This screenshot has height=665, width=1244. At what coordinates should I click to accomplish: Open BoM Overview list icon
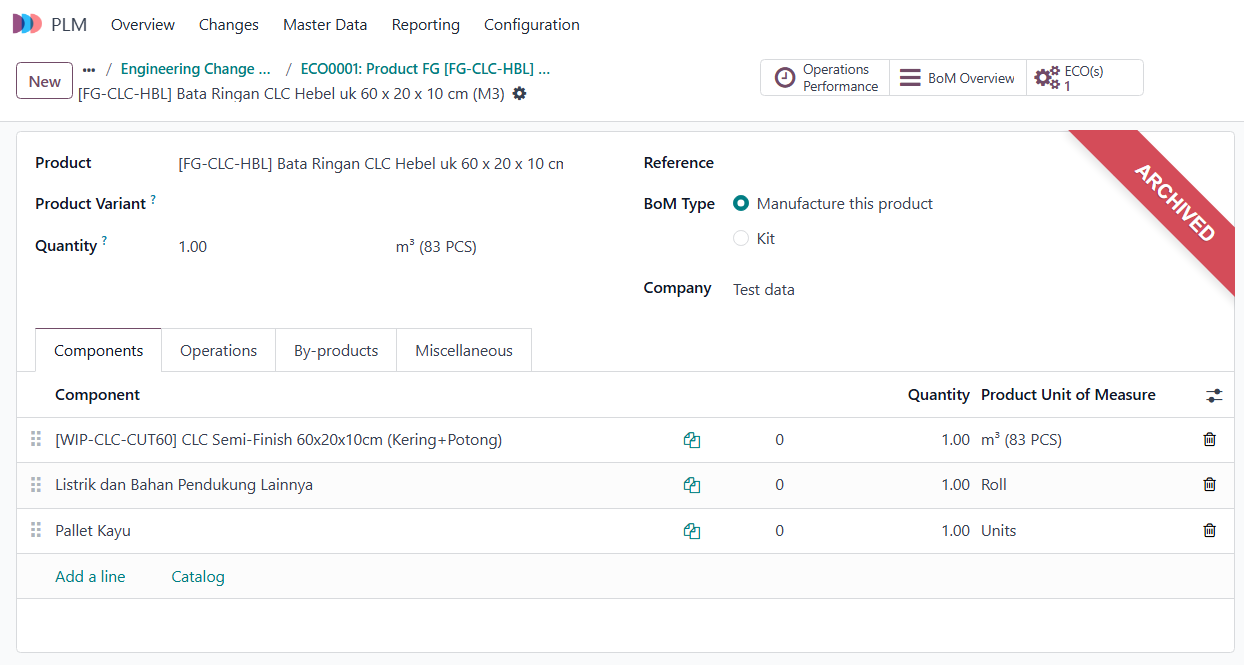909,78
